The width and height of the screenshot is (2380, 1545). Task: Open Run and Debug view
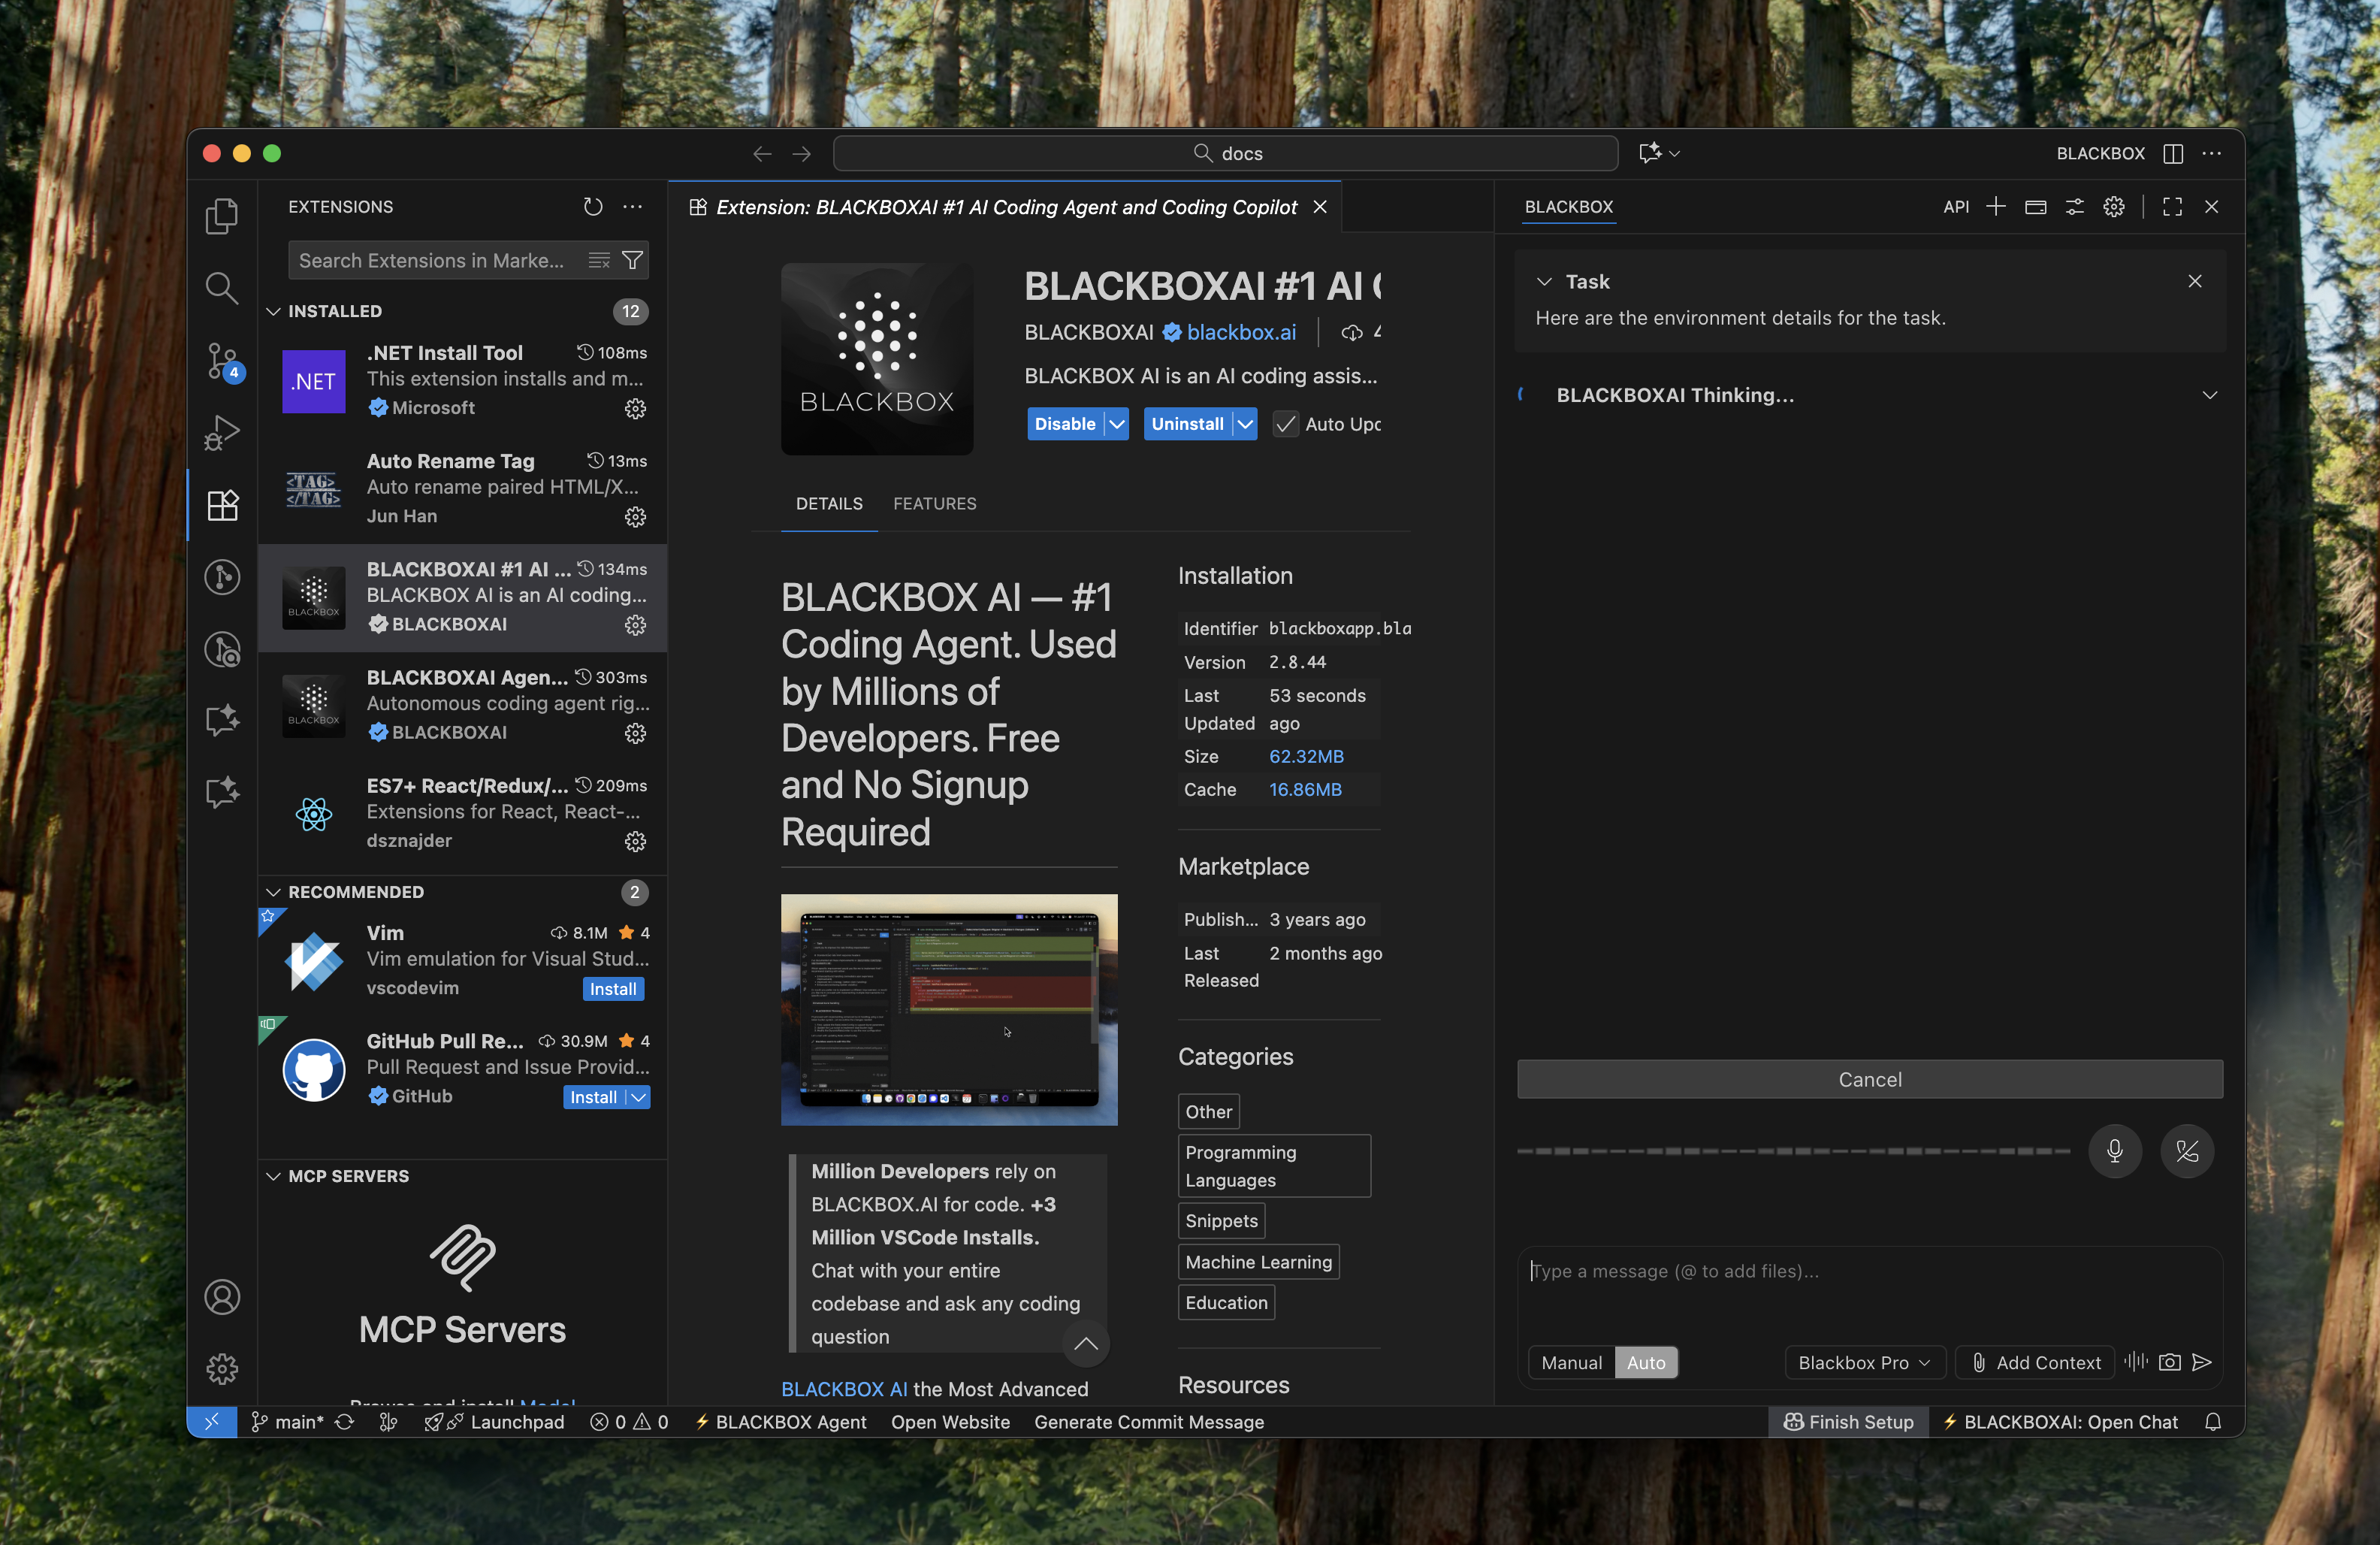[222, 433]
